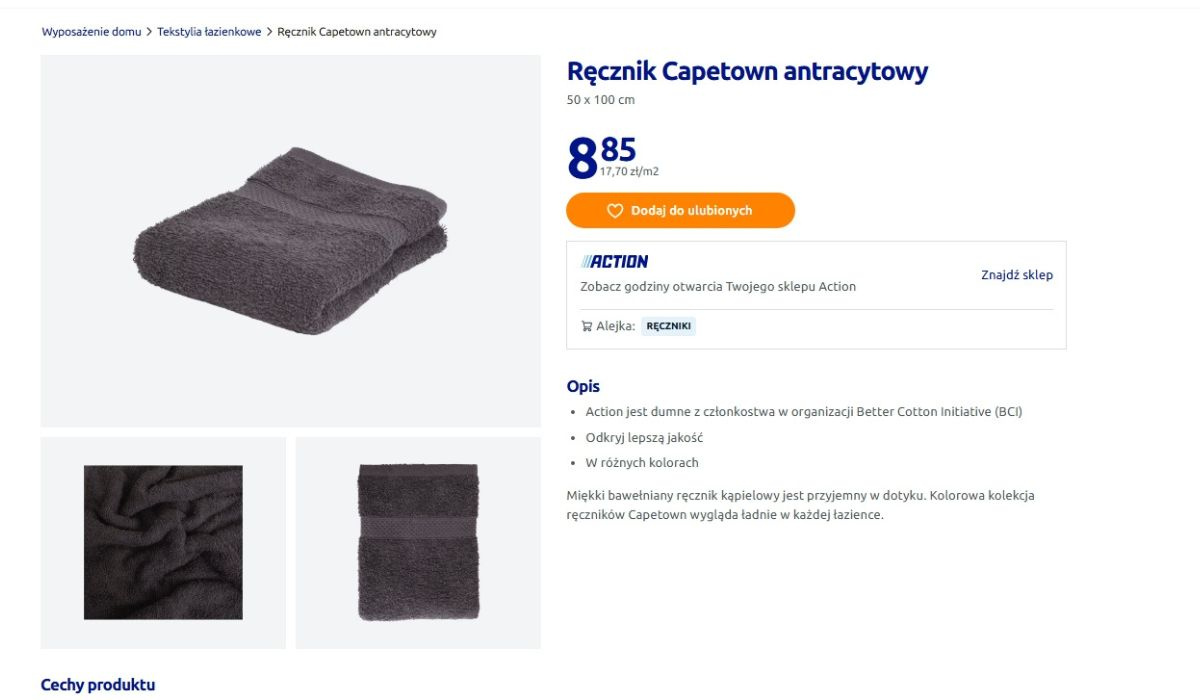Viewport: 1200px width, 700px height.
Task: Click the RĘCZNIKI aisle tag
Action: click(x=669, y=326)
